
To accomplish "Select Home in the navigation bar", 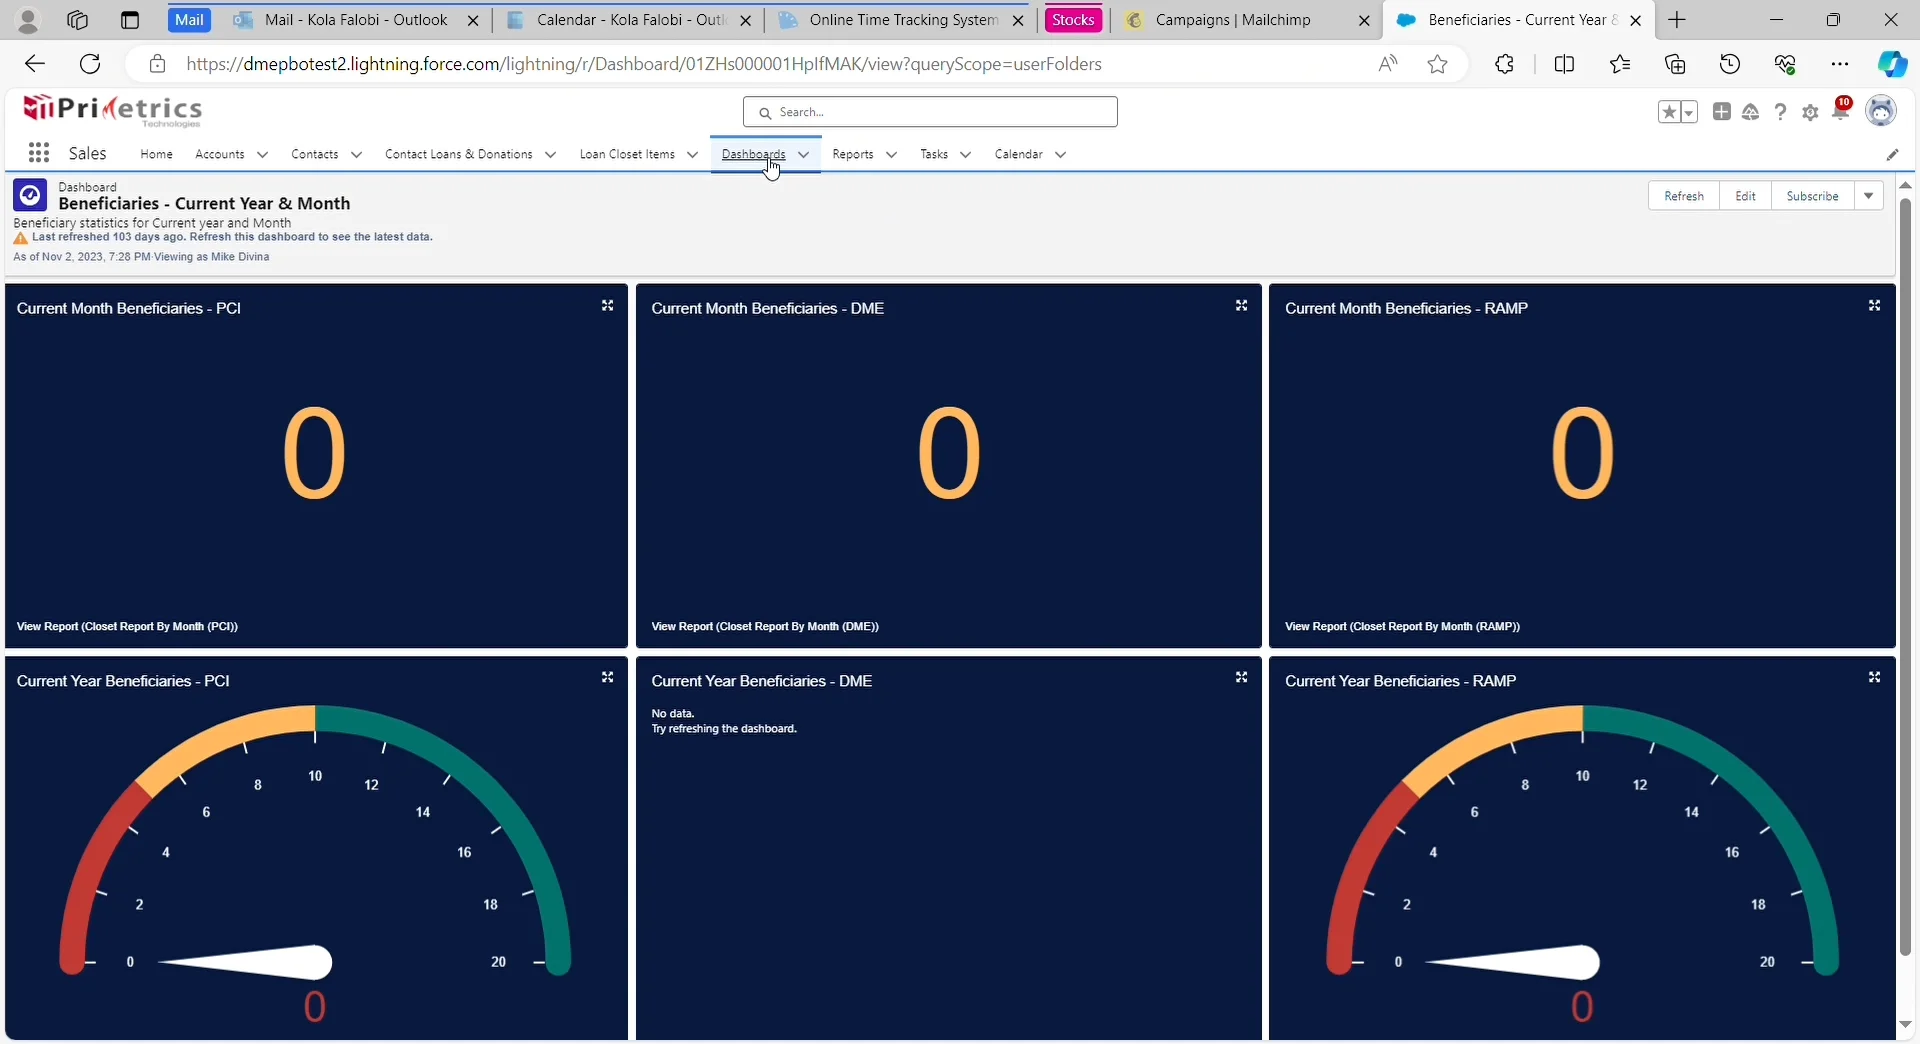I will 156,155.
